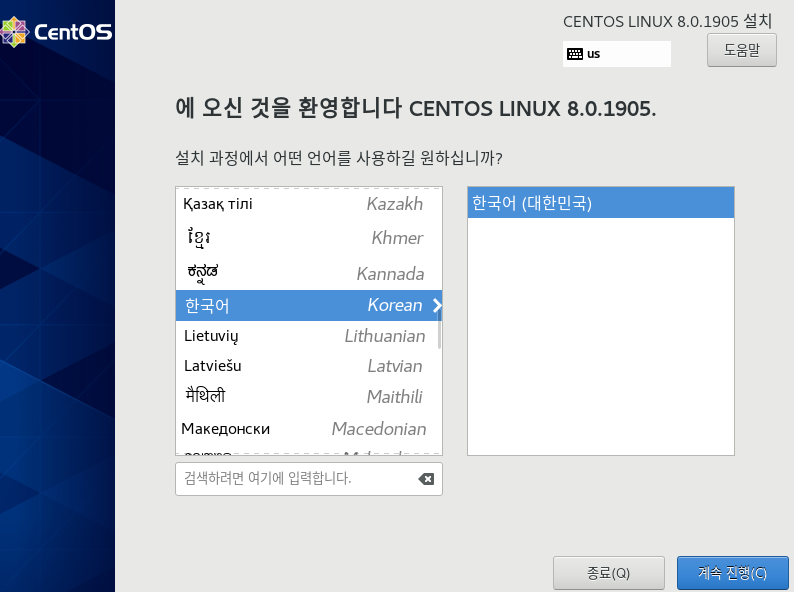Select the Македонски Macedonian row
This screenshot has width=794, height=592.
pos(309,428)
